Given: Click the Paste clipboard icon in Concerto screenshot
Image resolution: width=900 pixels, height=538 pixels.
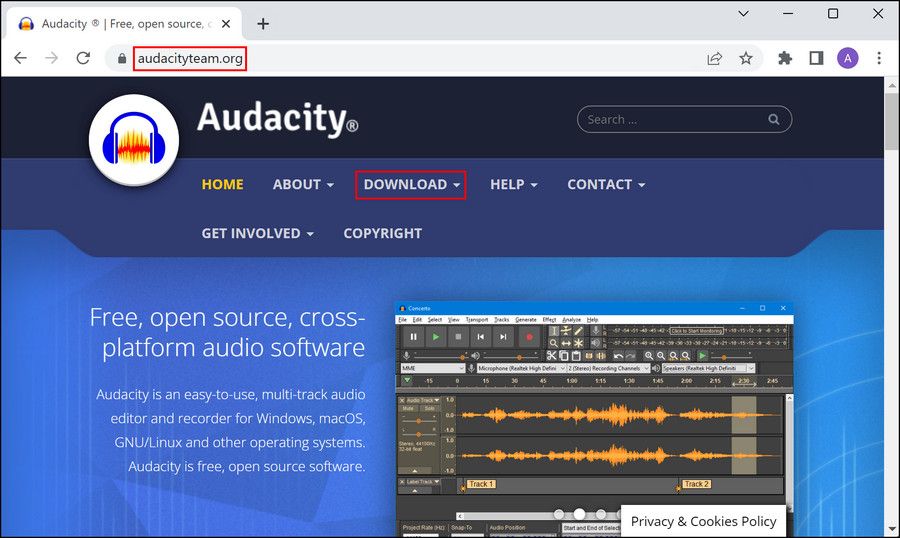Looking at the screenshot, I should (x=576, y=356).
